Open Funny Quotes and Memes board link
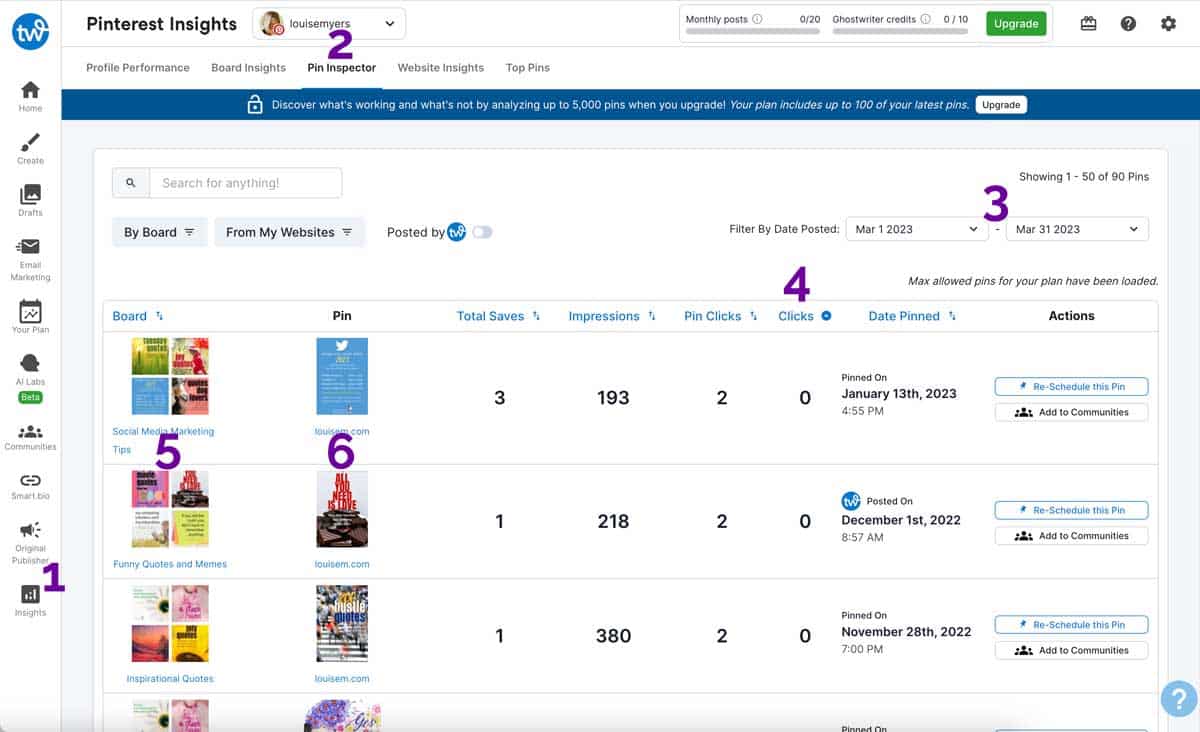 [170, 564]
